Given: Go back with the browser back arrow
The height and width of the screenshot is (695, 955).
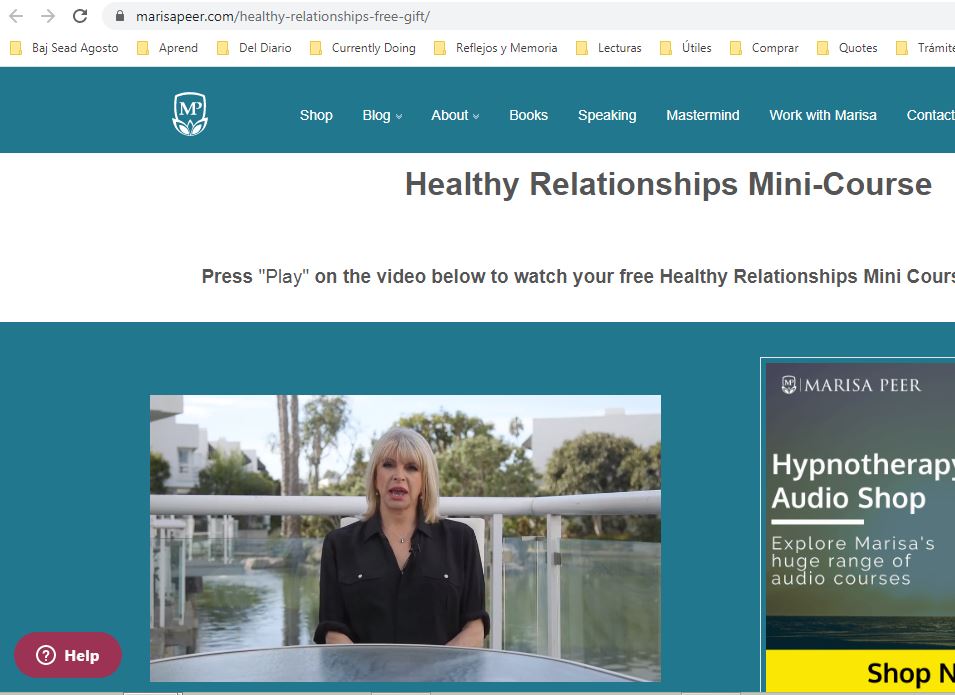Looking at the screenshot, I should (x=16, y=16).
